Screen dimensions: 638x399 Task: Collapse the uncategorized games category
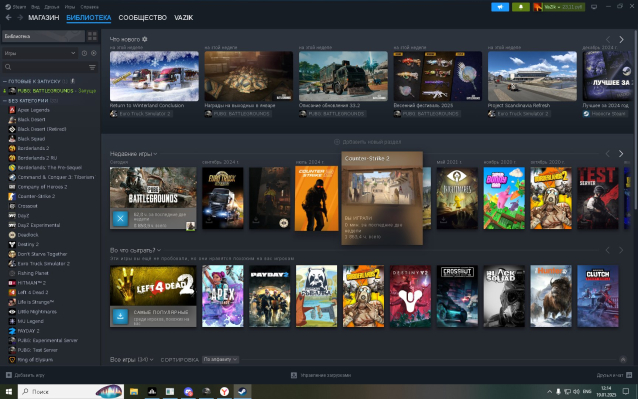click(5, 100)
